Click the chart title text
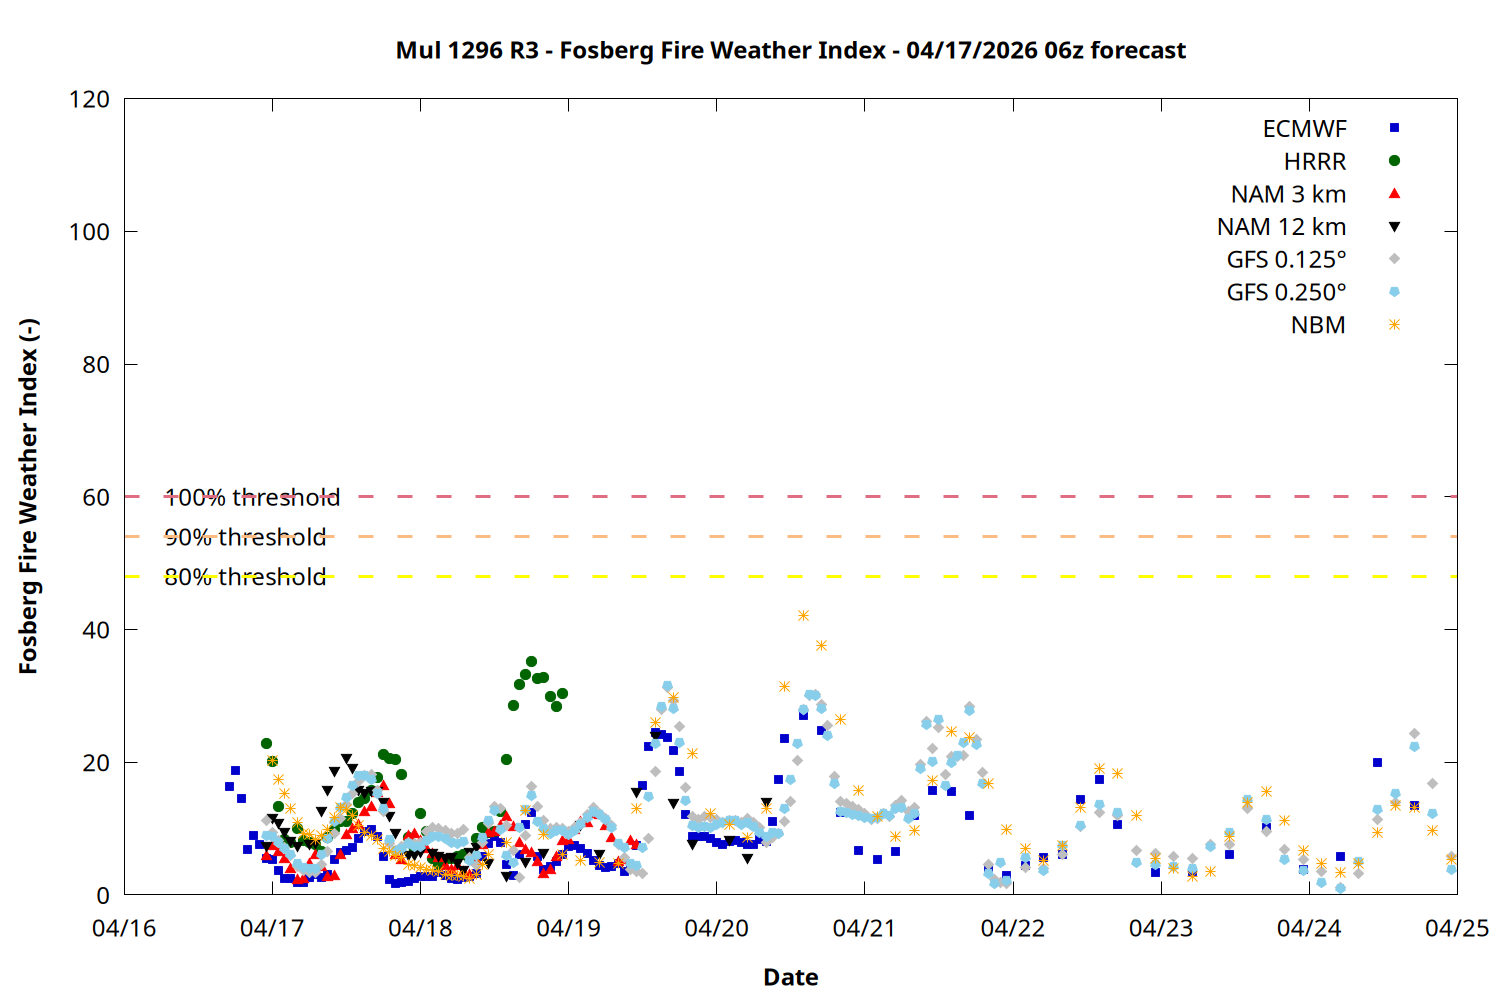The height and width of the screenshot is (1000, 1500). pos(790,51)
